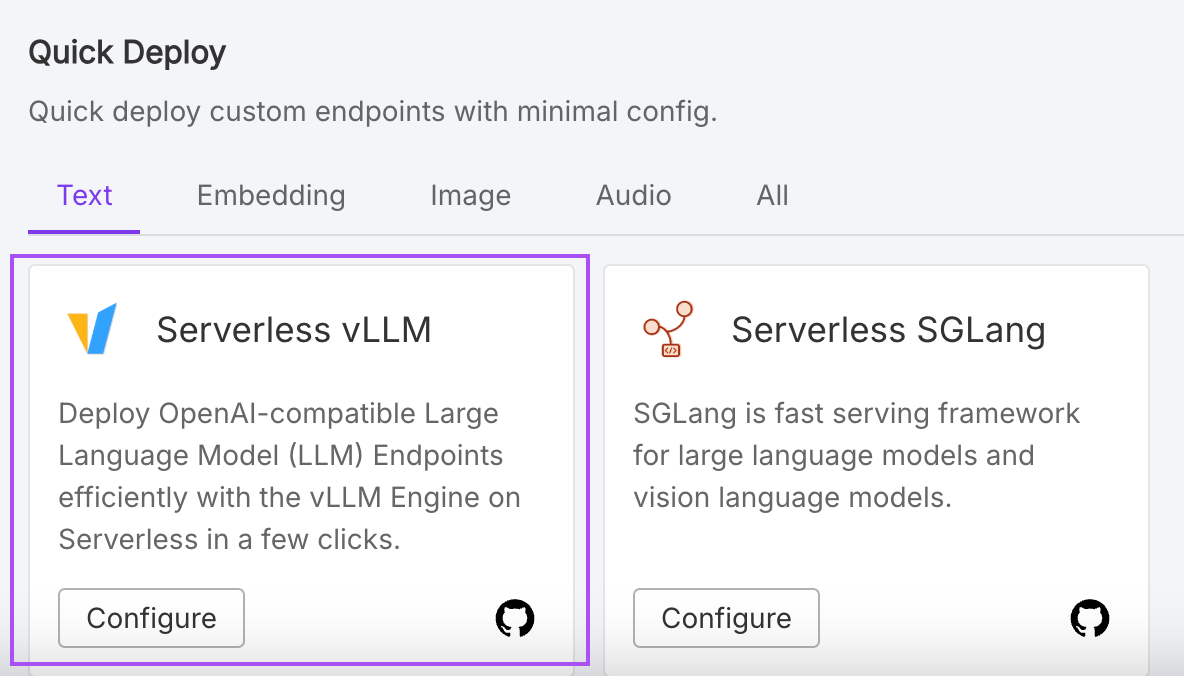Switch to the Text tab
Viewport: 1184px width, 676px height.
click(85, 196)
